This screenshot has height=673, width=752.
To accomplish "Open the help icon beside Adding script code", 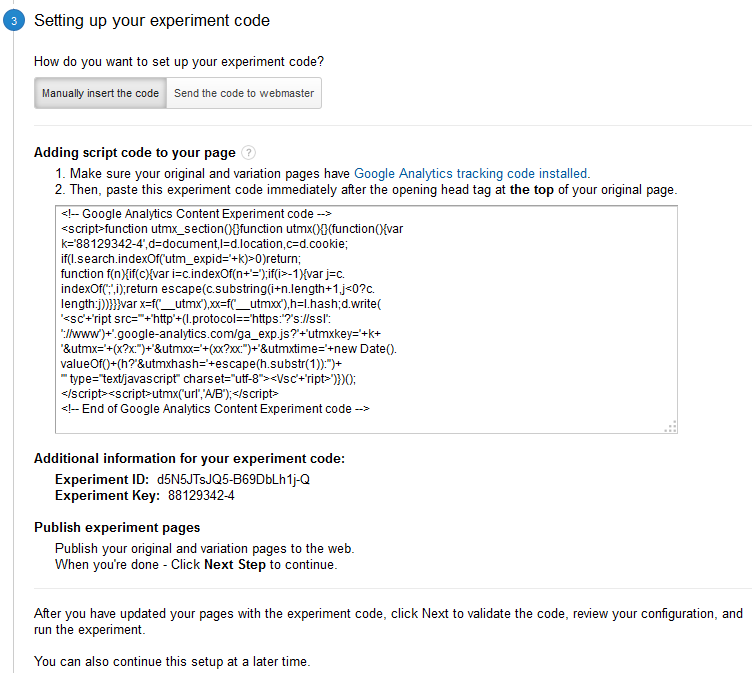I will coord(248,153).
